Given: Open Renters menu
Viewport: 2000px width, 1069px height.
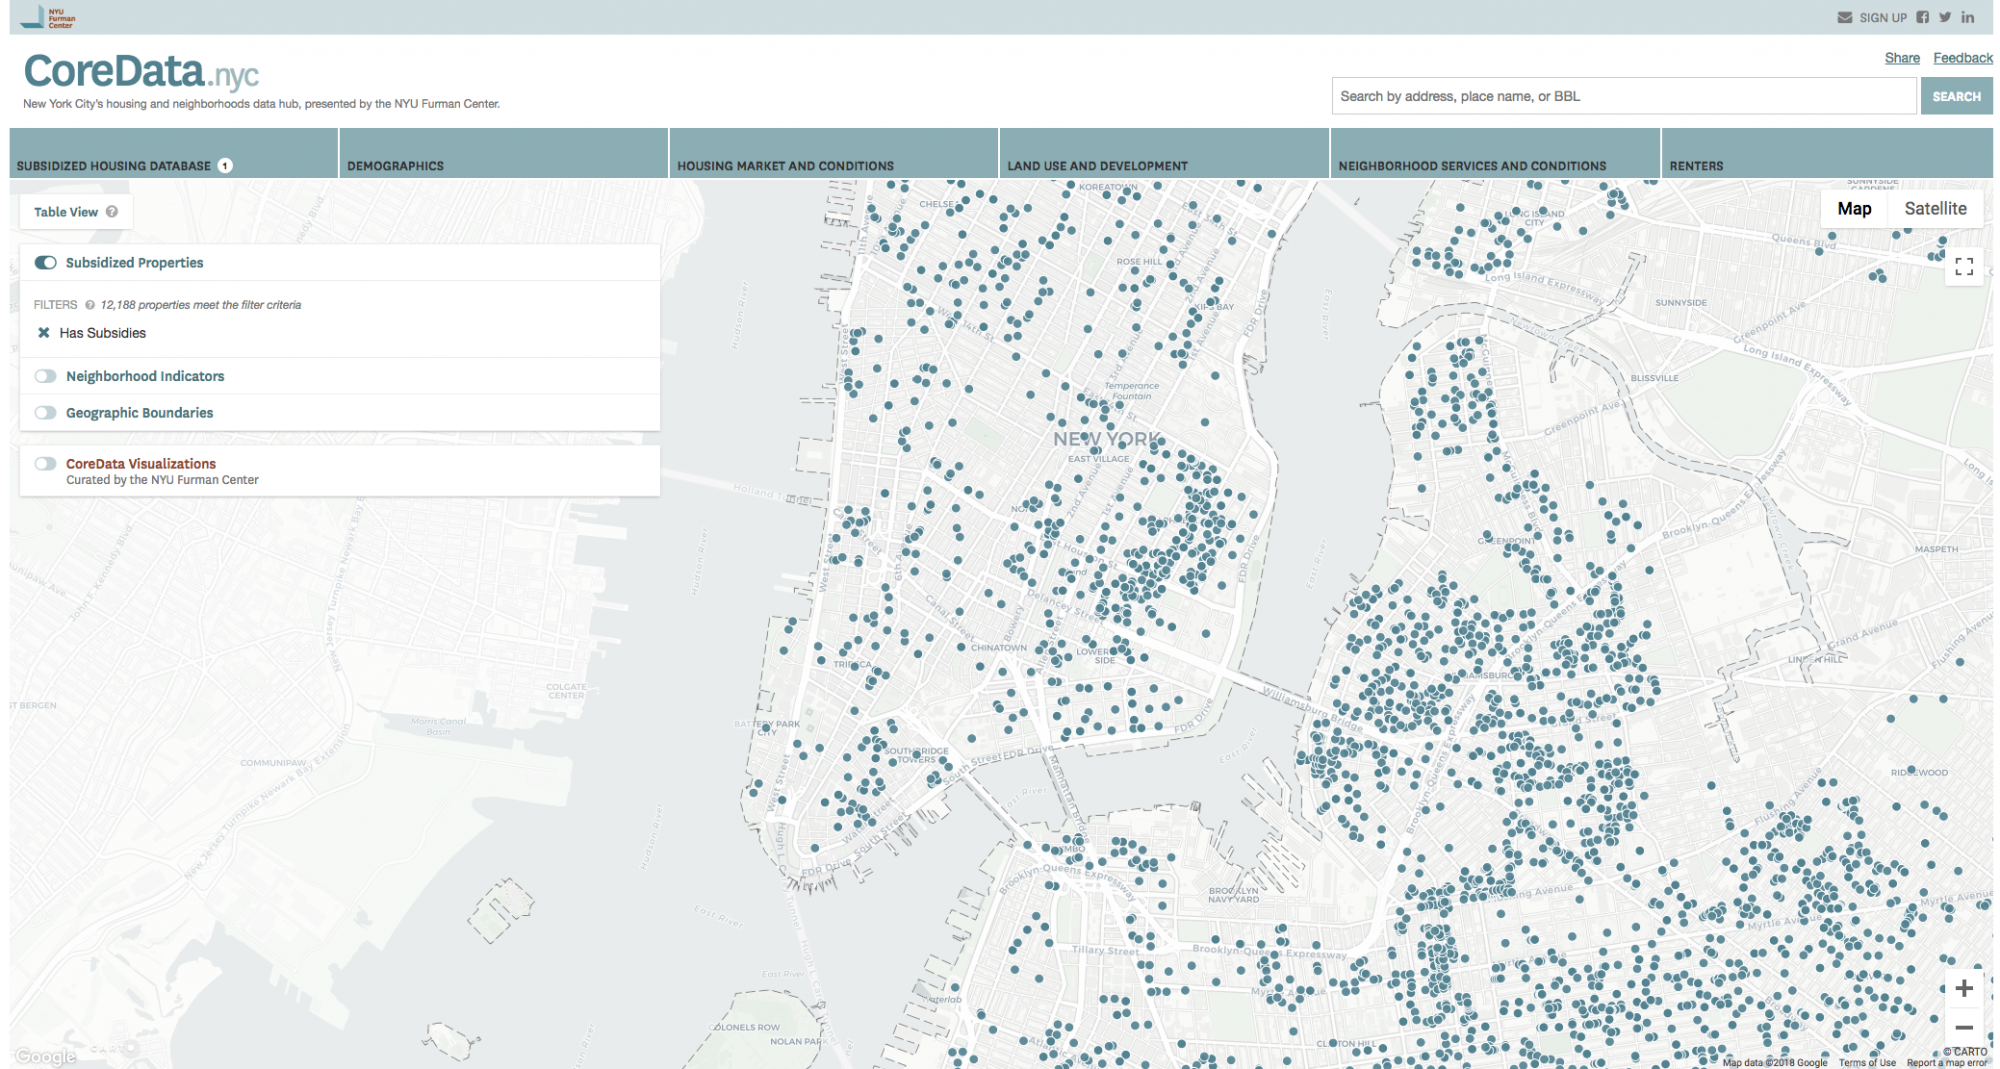Looking at the screenshot, I should pyautogui.click(x=1827, y=153).
